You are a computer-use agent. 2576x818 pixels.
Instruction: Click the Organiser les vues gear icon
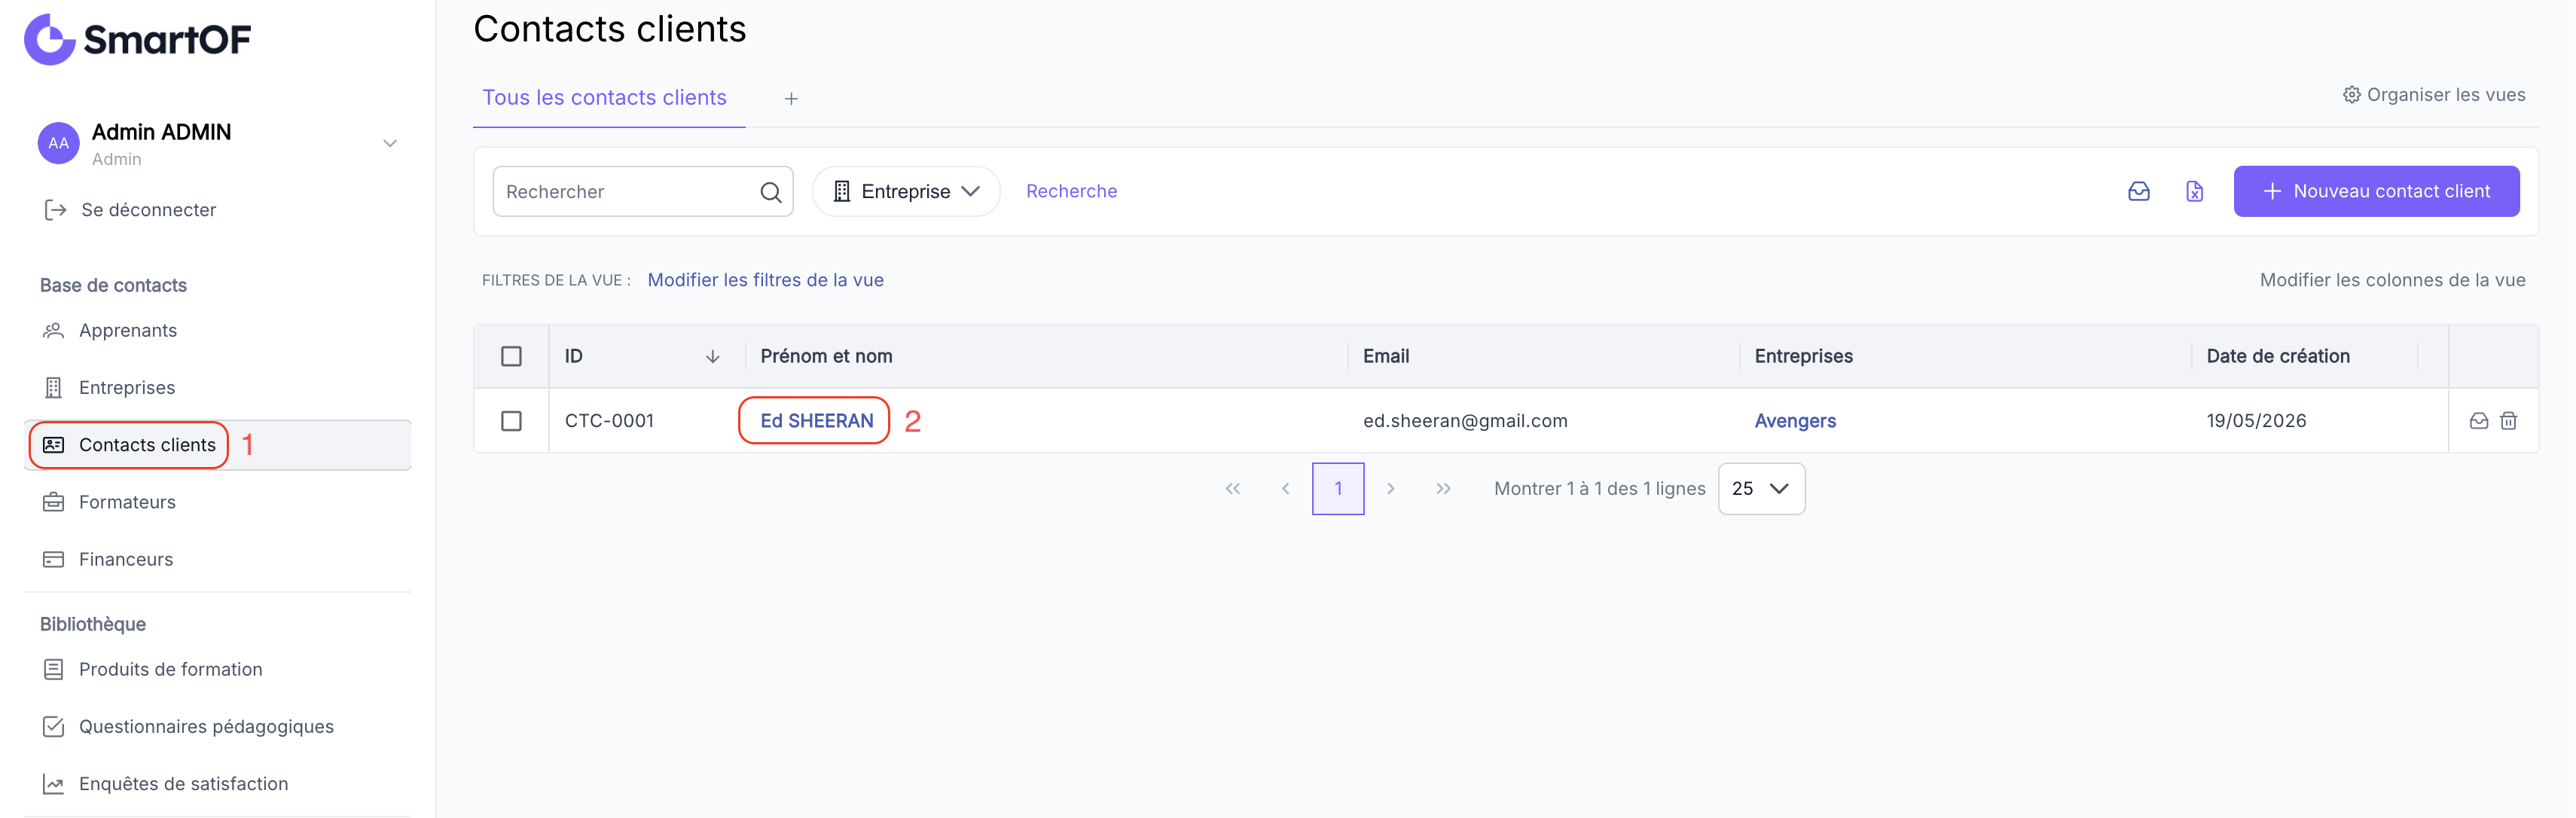click(x=2351, y=95)
